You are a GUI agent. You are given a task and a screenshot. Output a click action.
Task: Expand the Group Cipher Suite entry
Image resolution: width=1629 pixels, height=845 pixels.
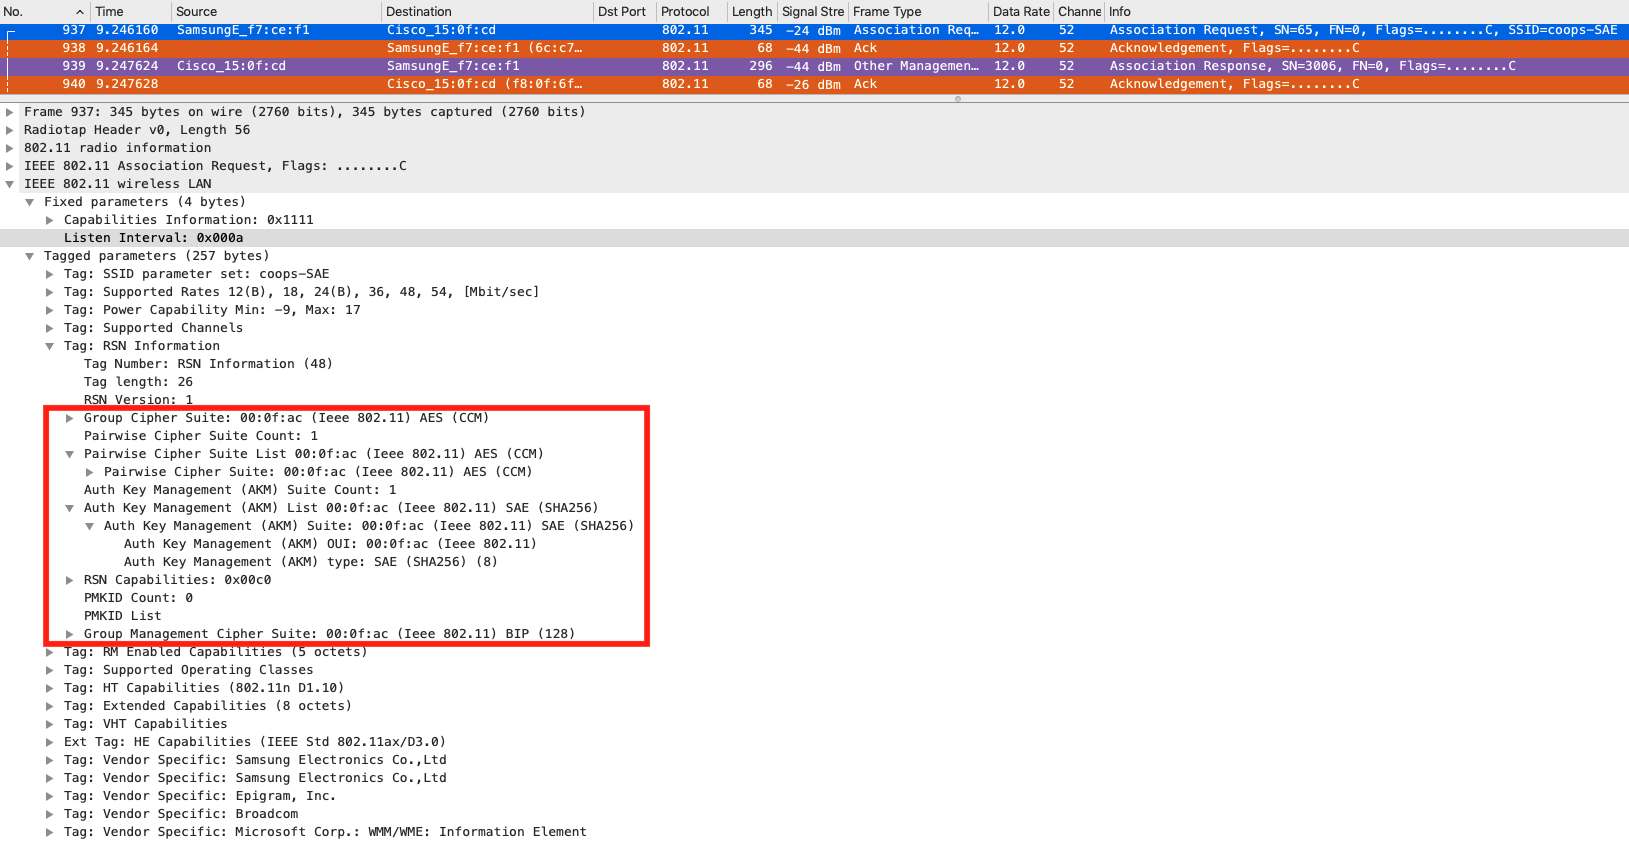[70, 418]
